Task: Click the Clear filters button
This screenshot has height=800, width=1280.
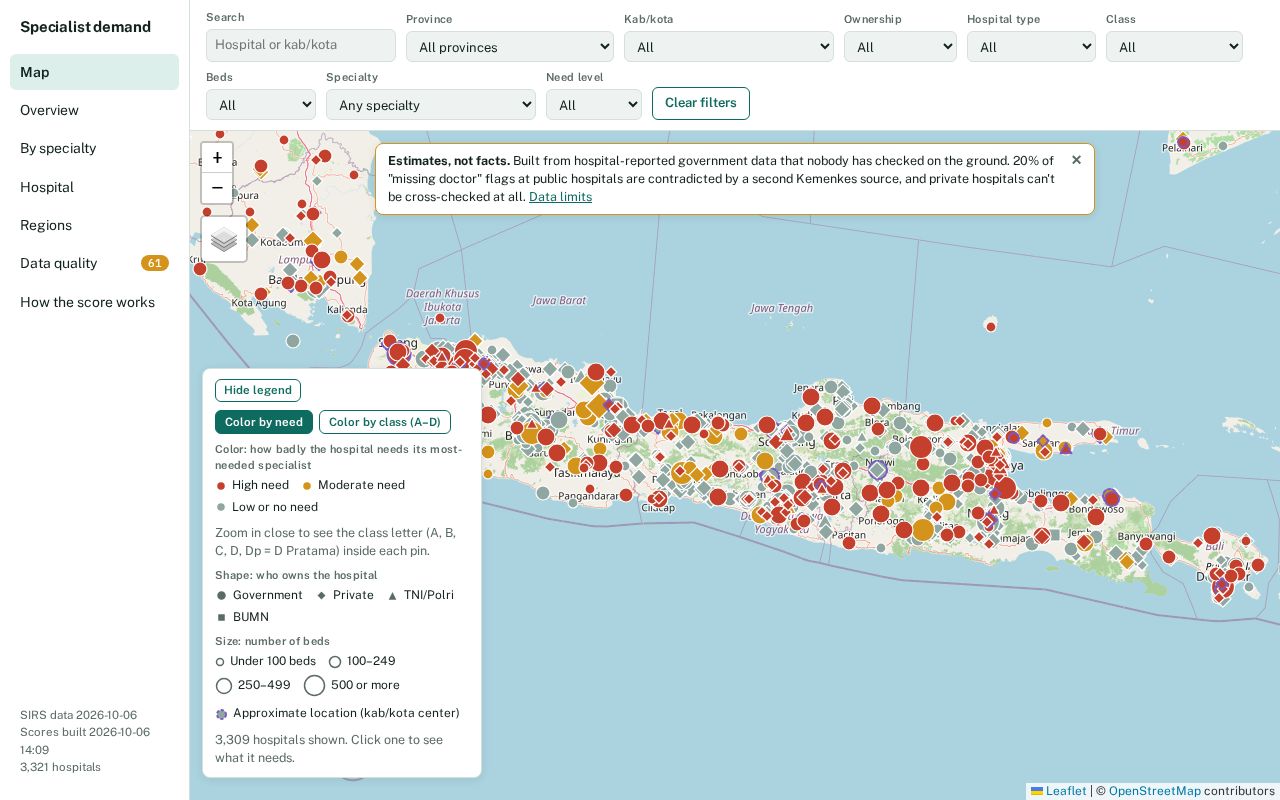Action: 701,103
